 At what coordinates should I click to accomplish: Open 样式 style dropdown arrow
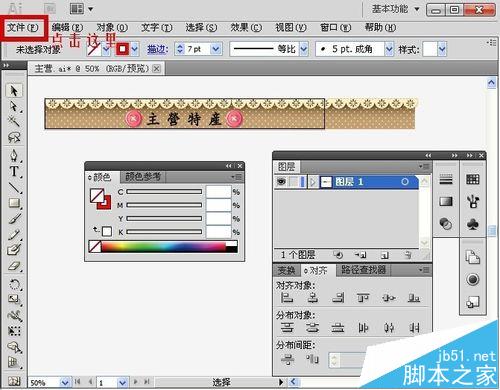coord(442,50)
